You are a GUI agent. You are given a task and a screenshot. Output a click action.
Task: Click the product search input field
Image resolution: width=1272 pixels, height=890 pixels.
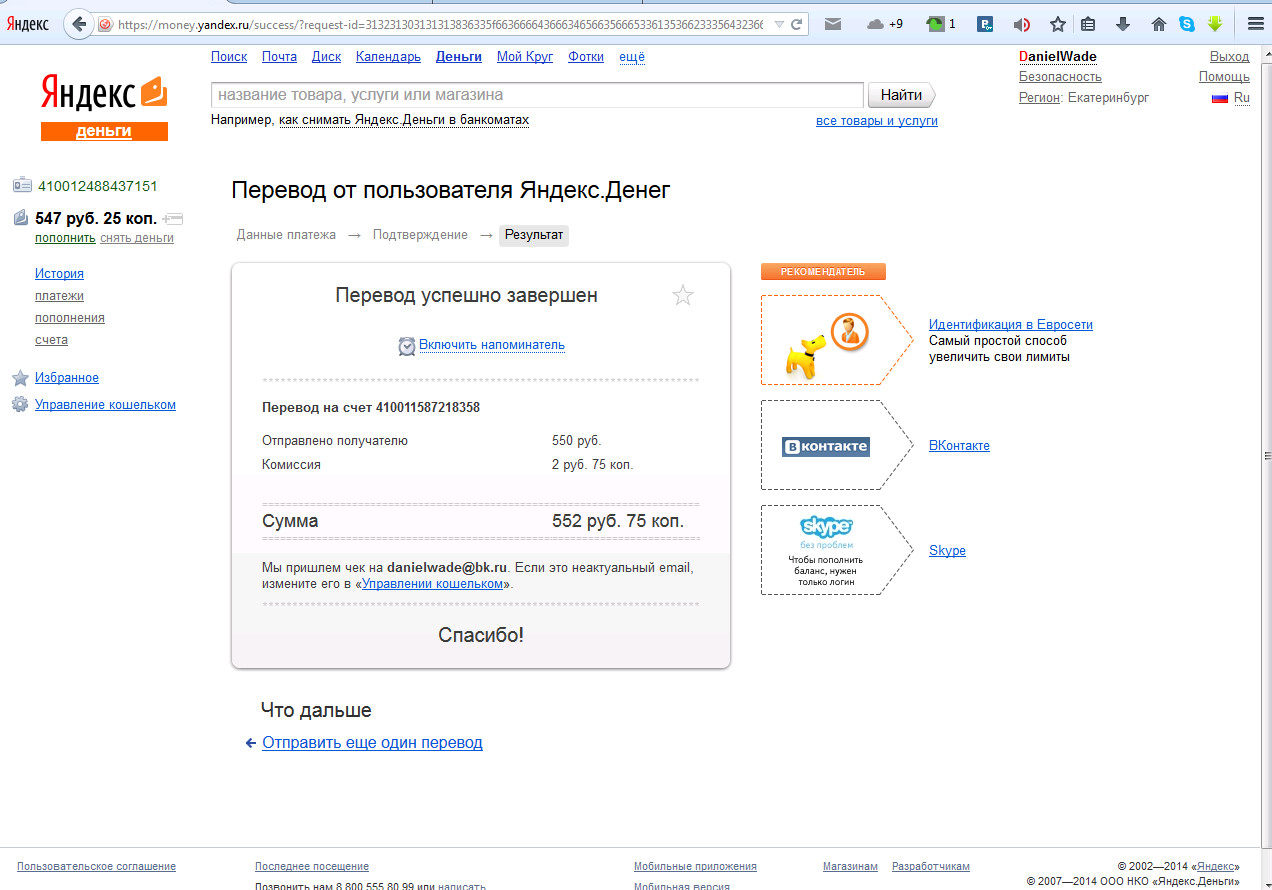click(537, 95)
